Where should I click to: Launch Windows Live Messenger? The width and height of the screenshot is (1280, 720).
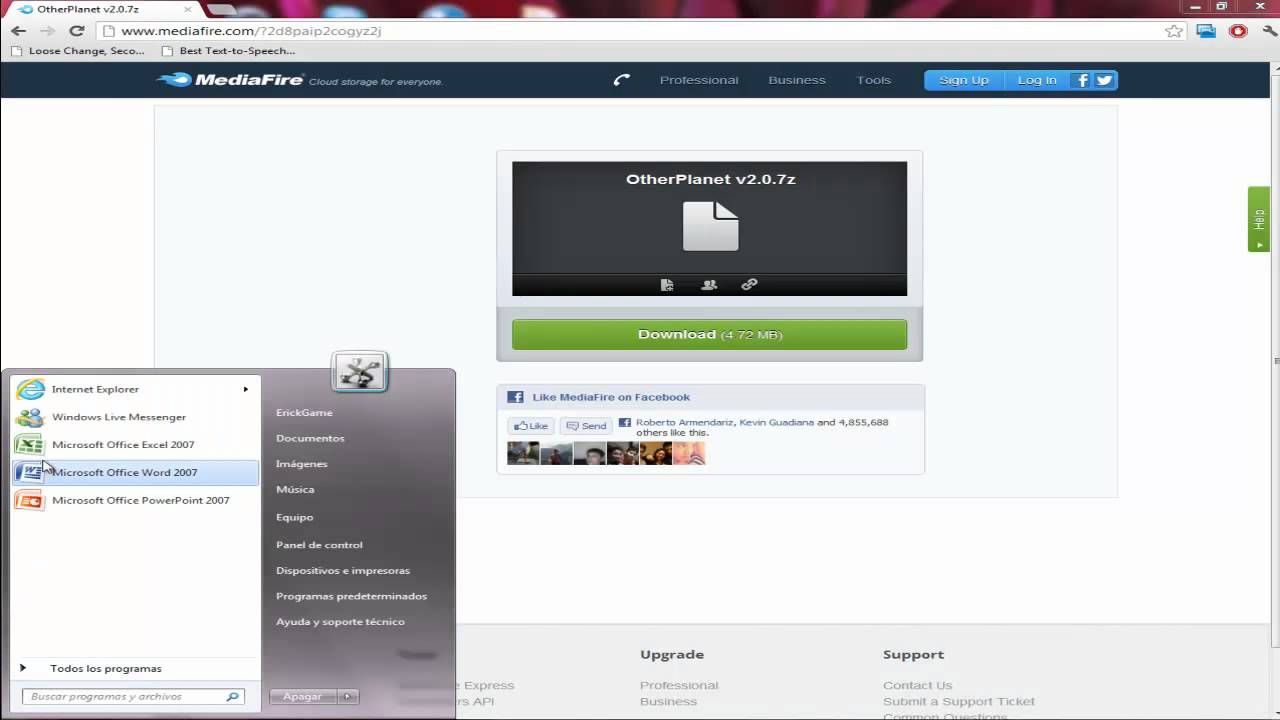tap(135, 417)
